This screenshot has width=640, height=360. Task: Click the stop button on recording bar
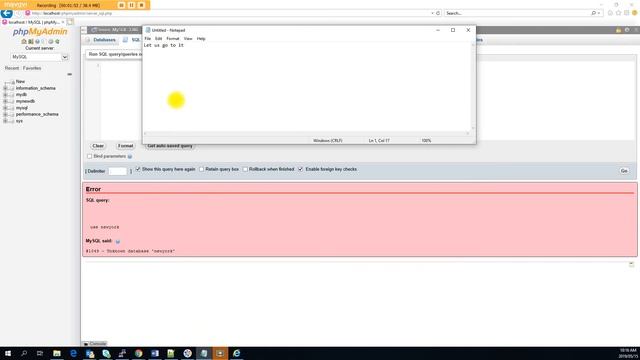click(141, 5)
